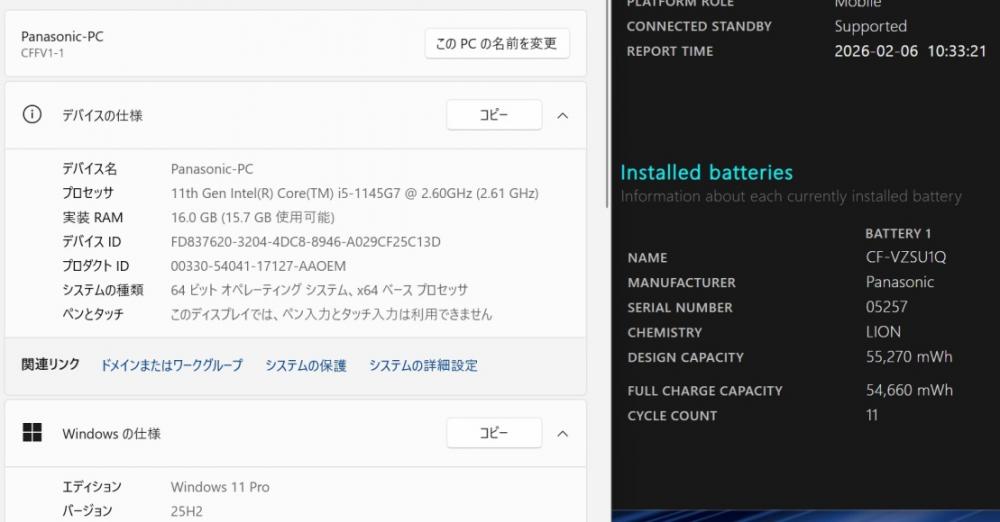Click the 'Panasonic-PC' heading at the top
This screenshot has height=522, width=1000.
(62, 36)
